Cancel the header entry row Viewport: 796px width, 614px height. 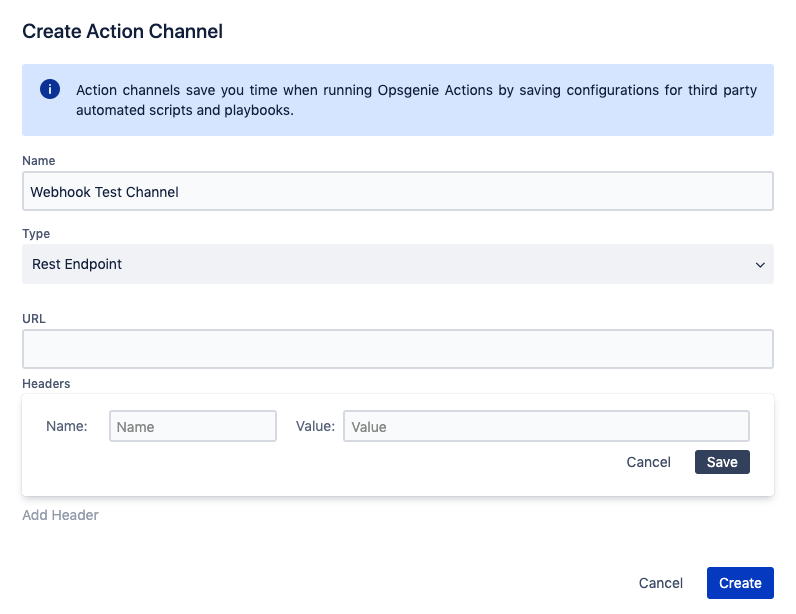(648, 462)
